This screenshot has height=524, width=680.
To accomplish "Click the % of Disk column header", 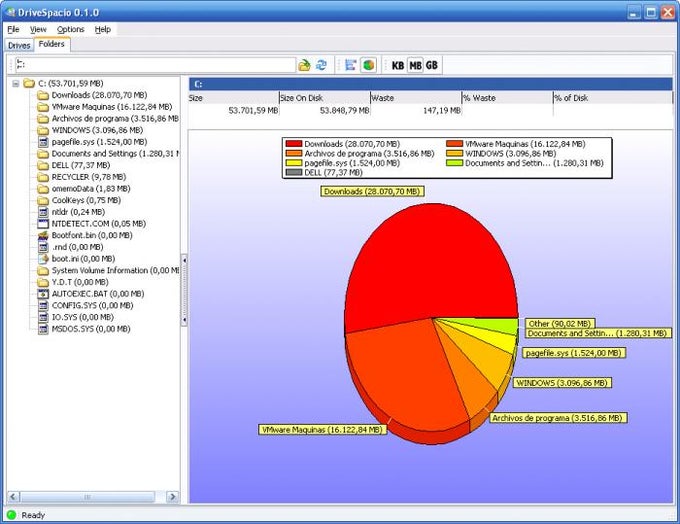I will (613, 98).
